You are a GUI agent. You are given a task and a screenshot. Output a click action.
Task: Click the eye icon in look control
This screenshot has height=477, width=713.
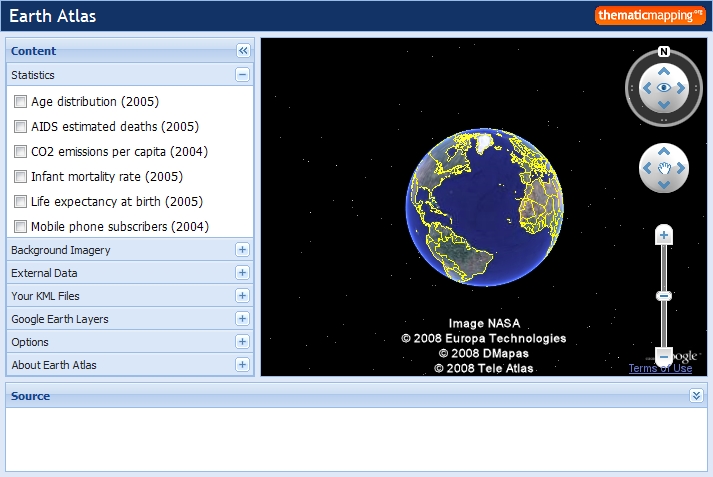coord(664,88)
